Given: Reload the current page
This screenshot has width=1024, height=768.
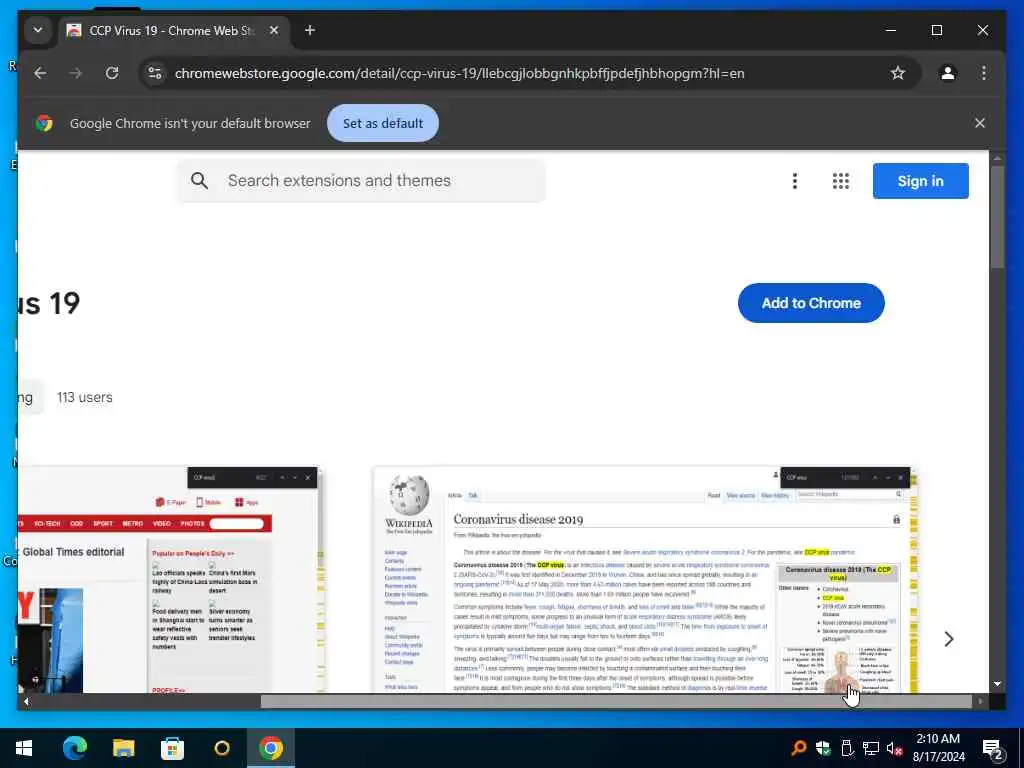Looking at the screenshot, I should (x=112, y=73).
